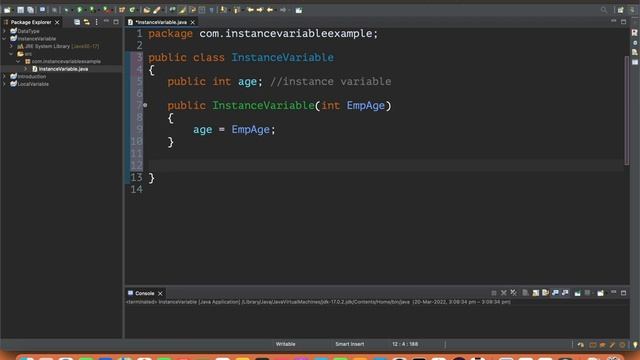Screen dimensions: 640x360
Task: Click the Previous Annotation up arrow icon
Action: [237, 10]
